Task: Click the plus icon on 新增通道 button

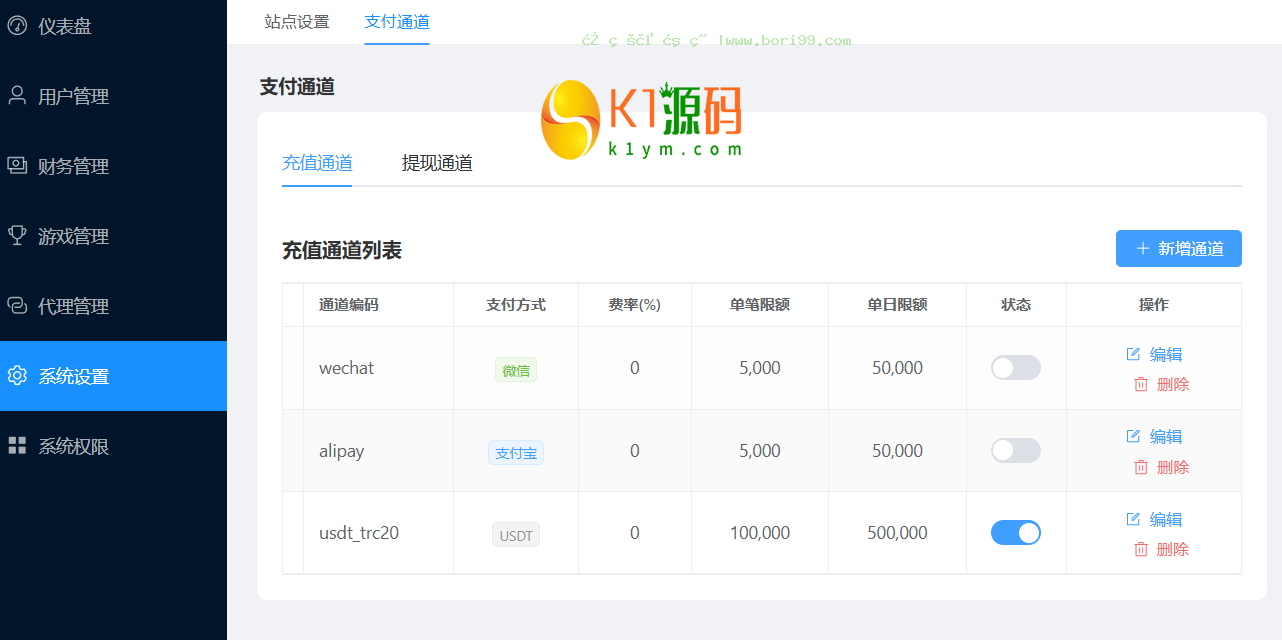Action: [1143, 249]
